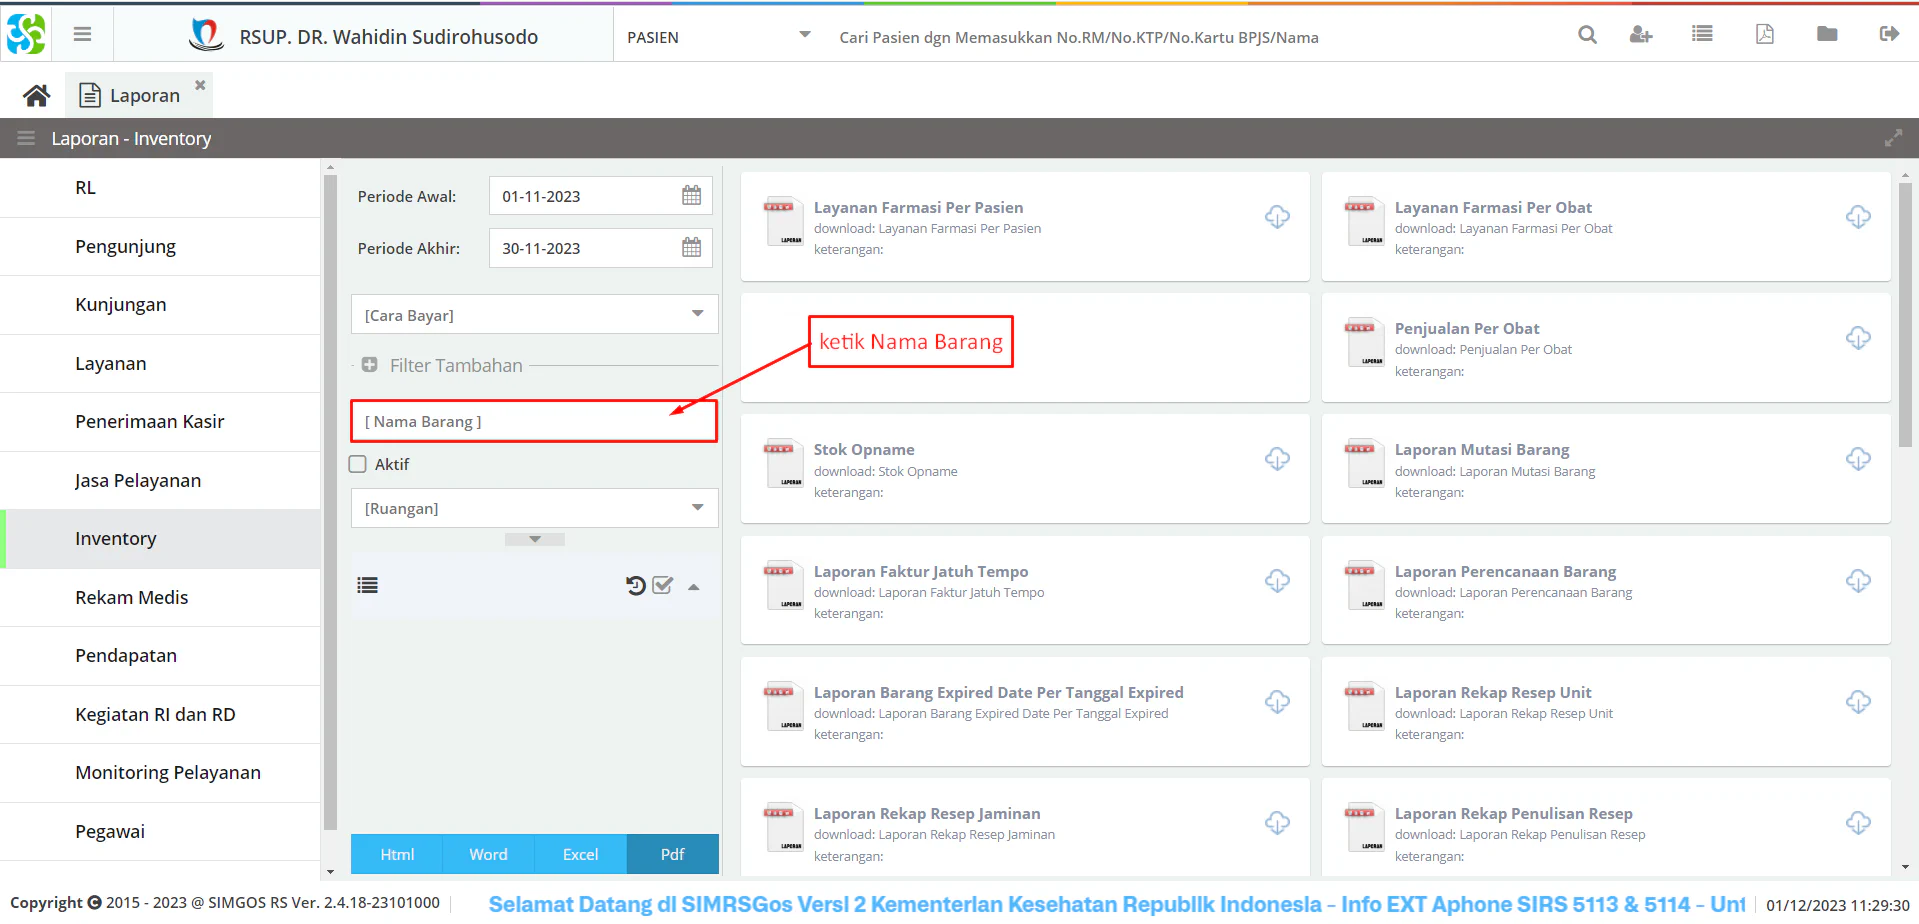
Task: Choose Word output format
Action: click(488, 854)
